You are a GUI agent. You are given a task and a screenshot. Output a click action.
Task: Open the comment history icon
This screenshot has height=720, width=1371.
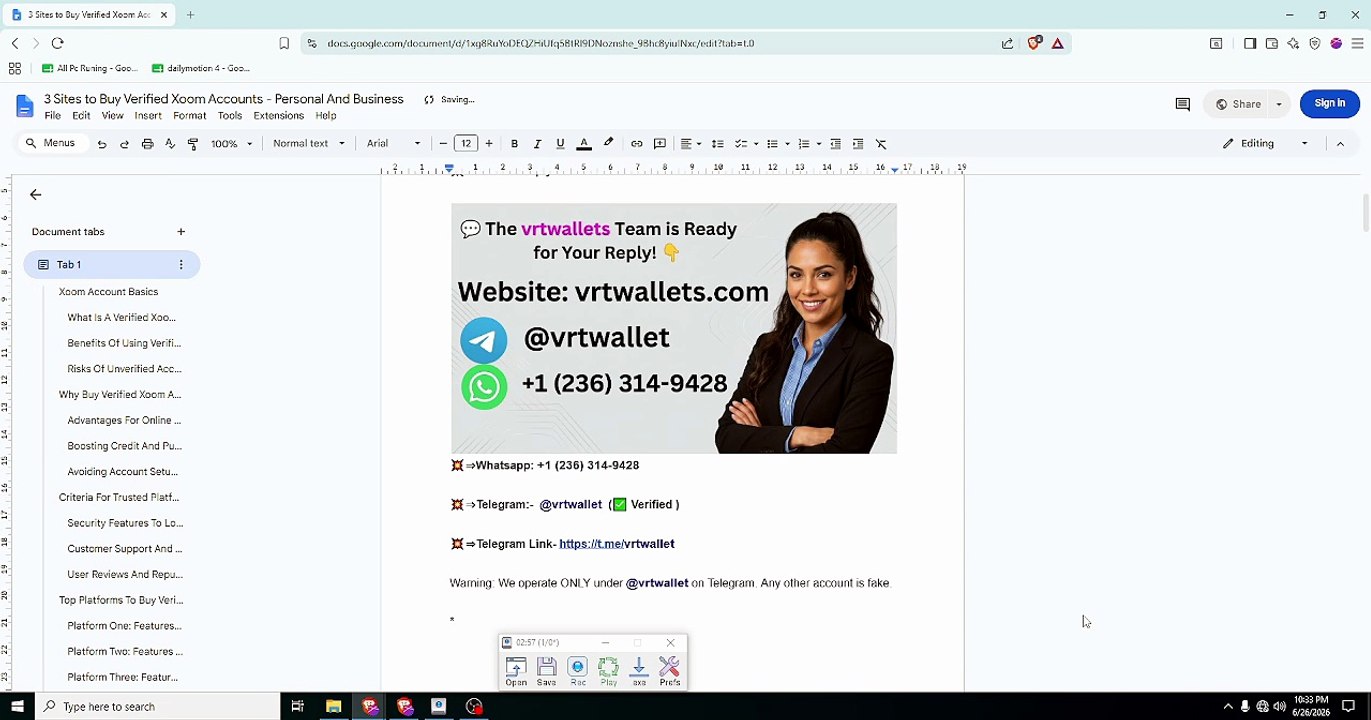(x=1182, y=104)
